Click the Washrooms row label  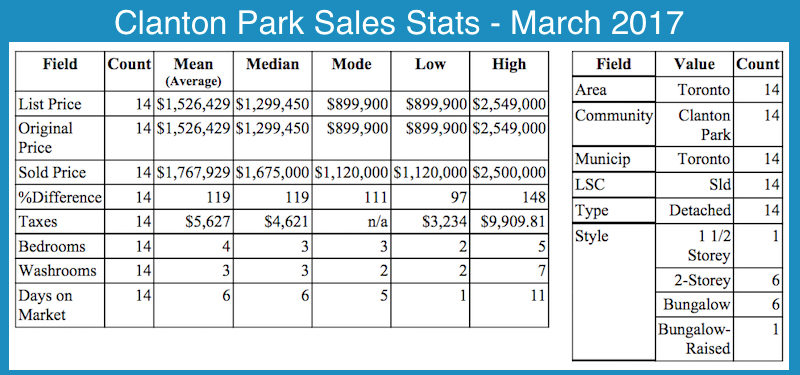point(57,270)
